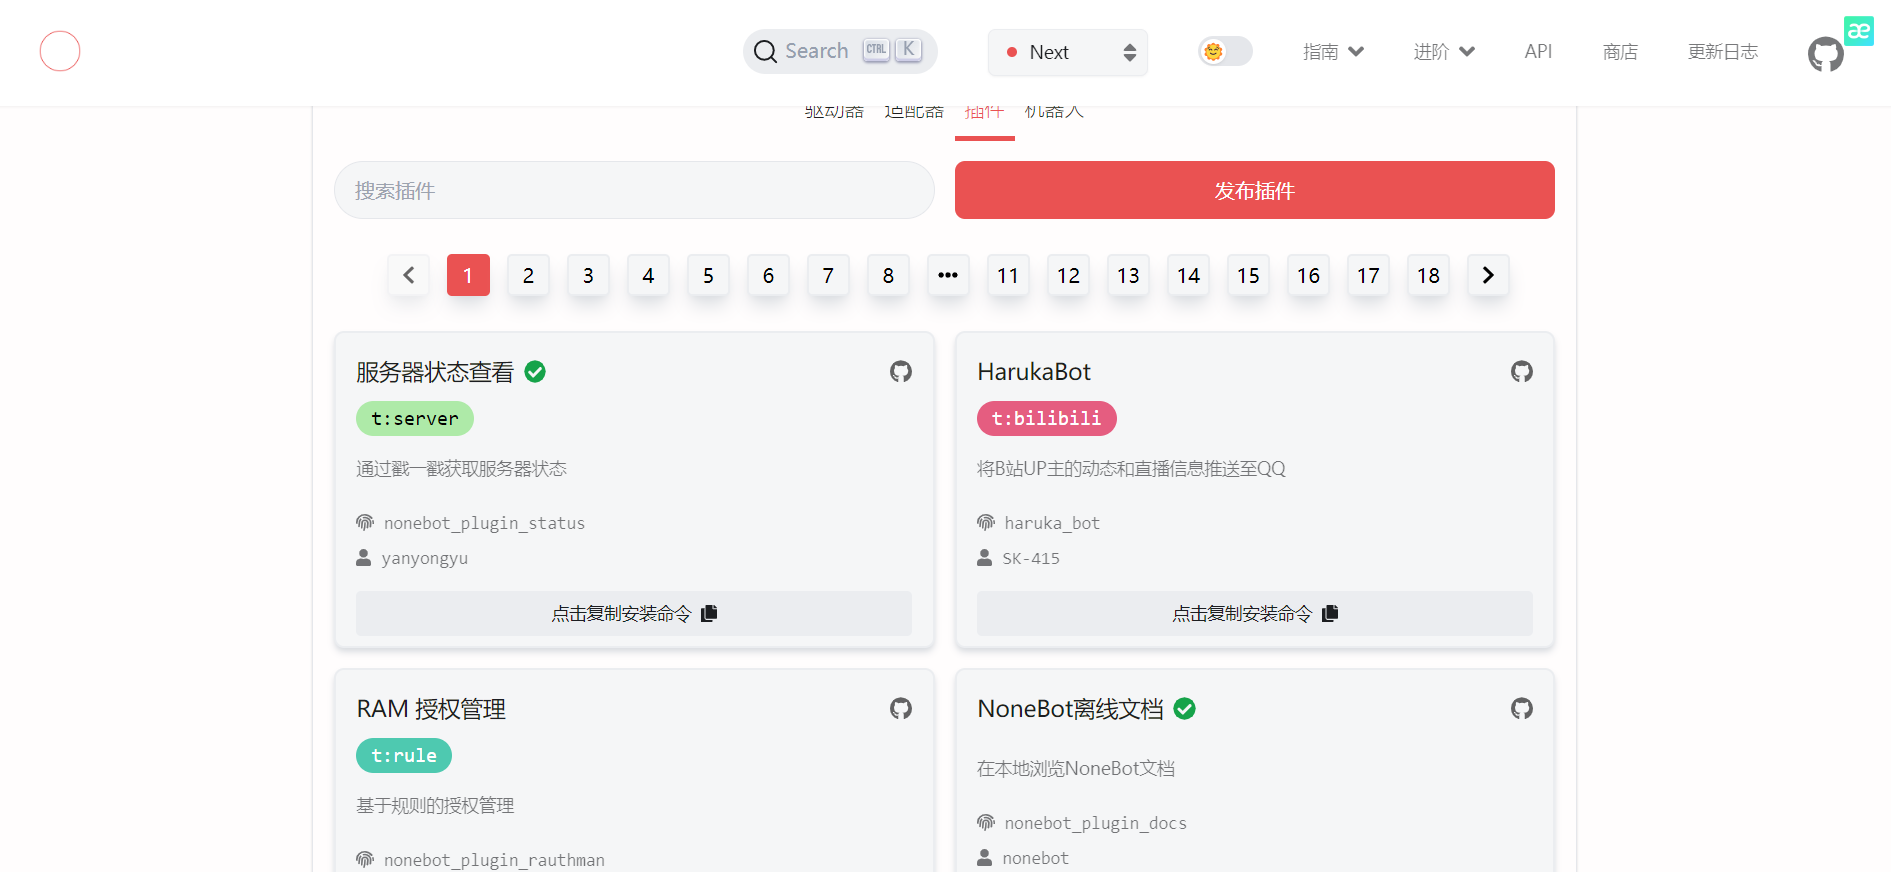Open GitHub icon on 服务器状态查看 card
The height and width of the screenshot is (872, 1891).
pyautogui.click(x=901, y=372)
